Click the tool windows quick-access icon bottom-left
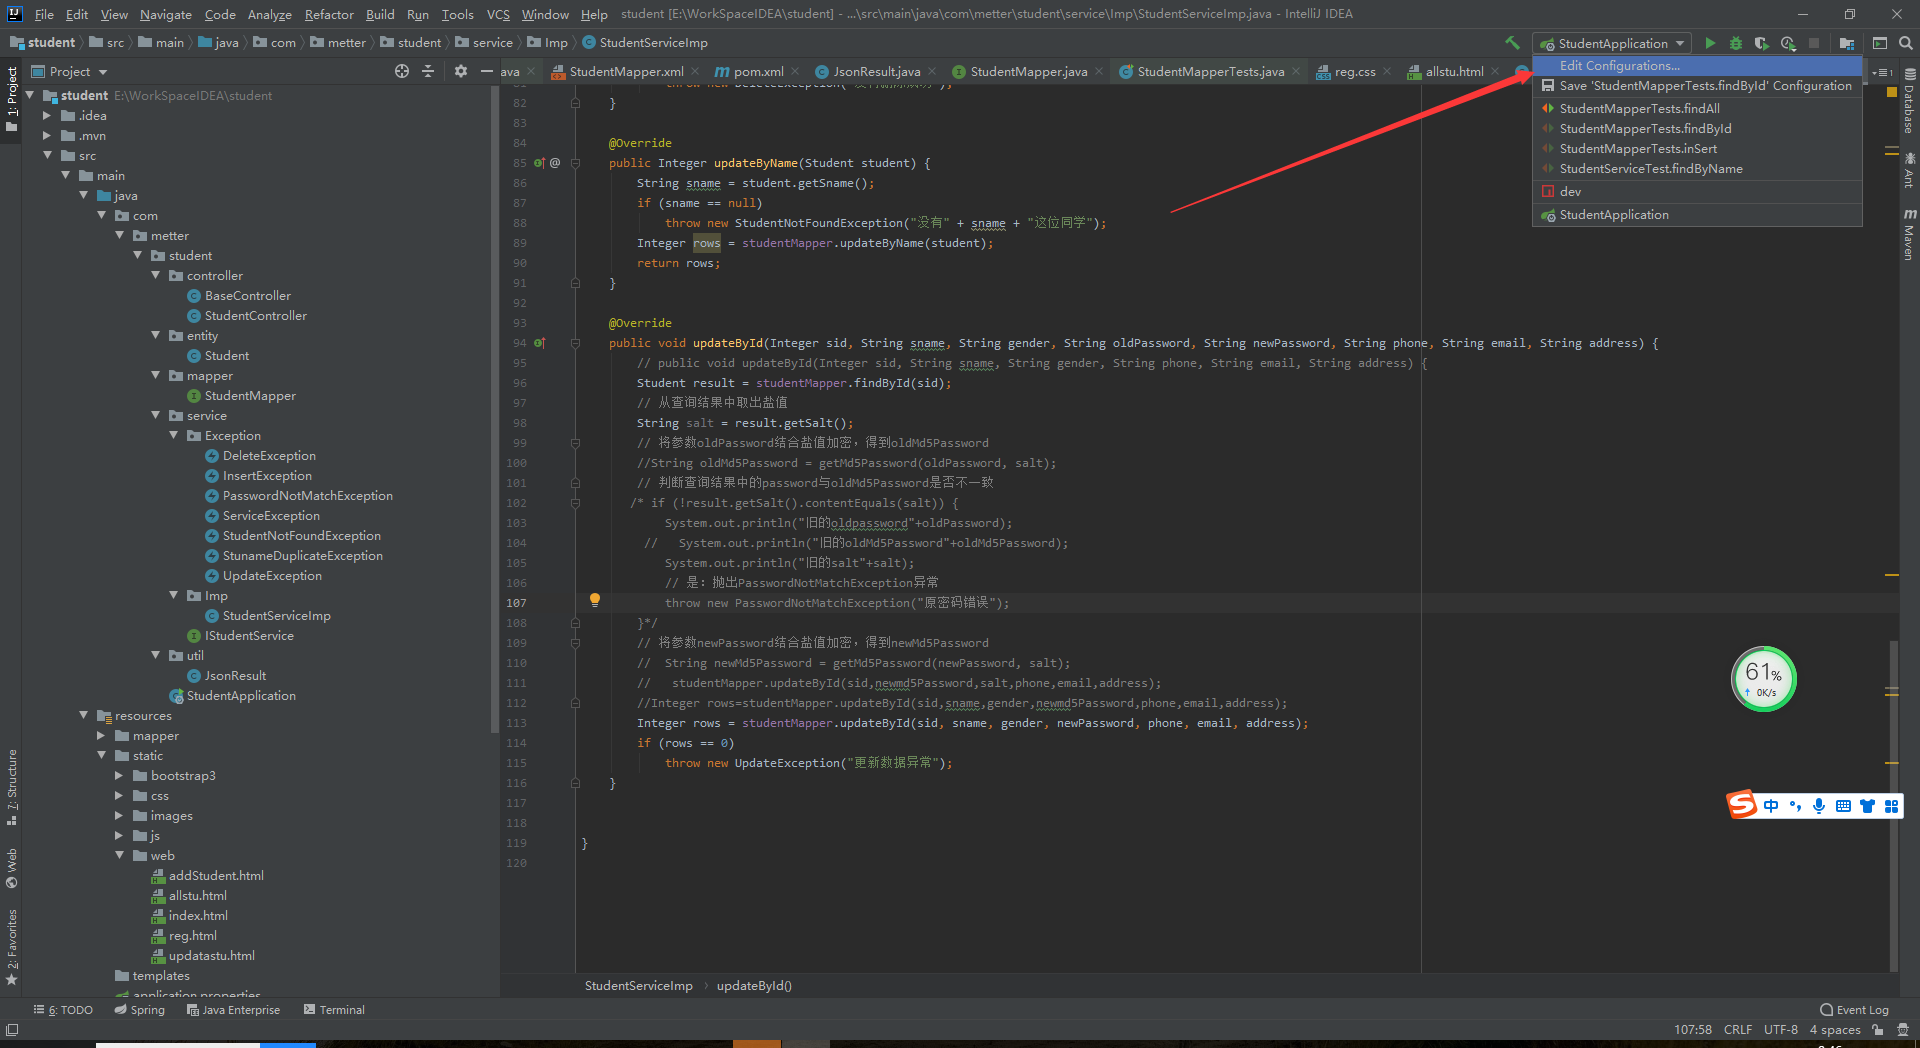1920x1048 pixels. [x=12, y=1029]
